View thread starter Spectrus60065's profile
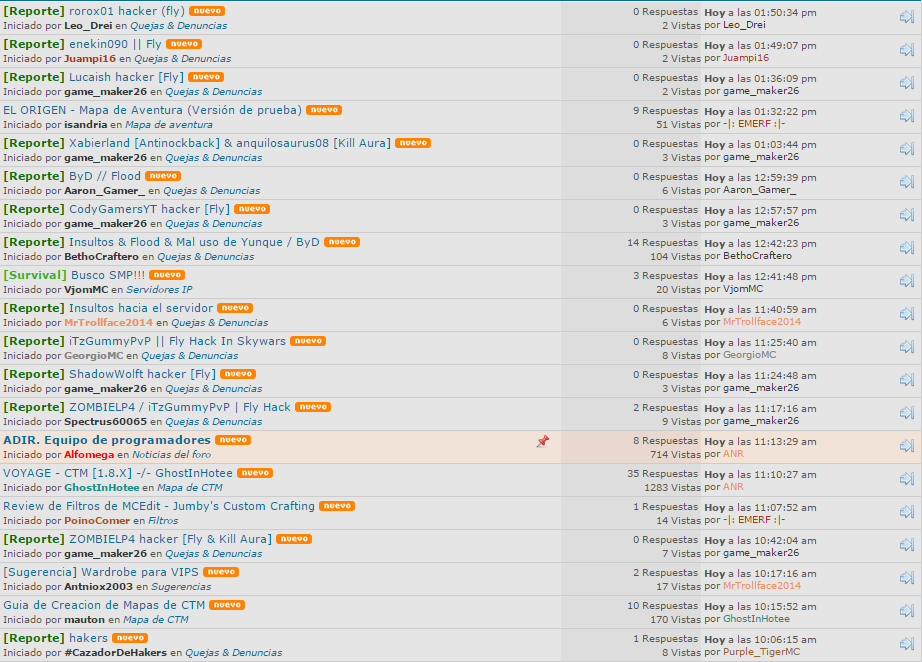 coord(105,422)
